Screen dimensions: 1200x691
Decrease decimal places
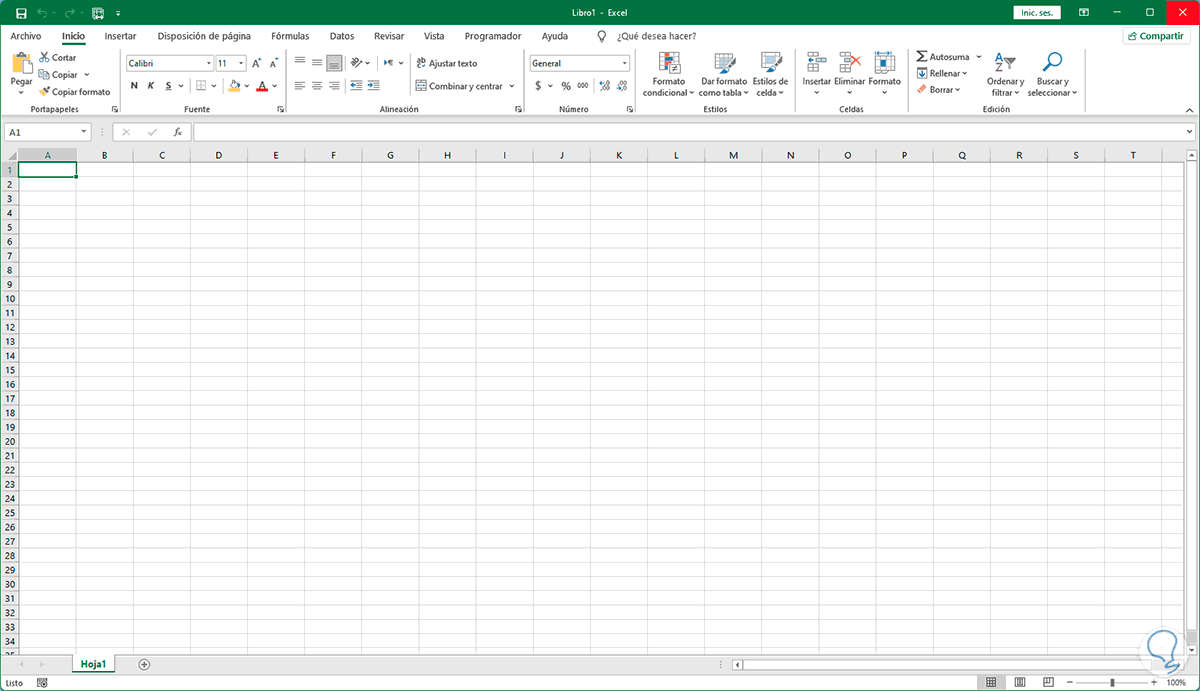[x=621, y=86]
